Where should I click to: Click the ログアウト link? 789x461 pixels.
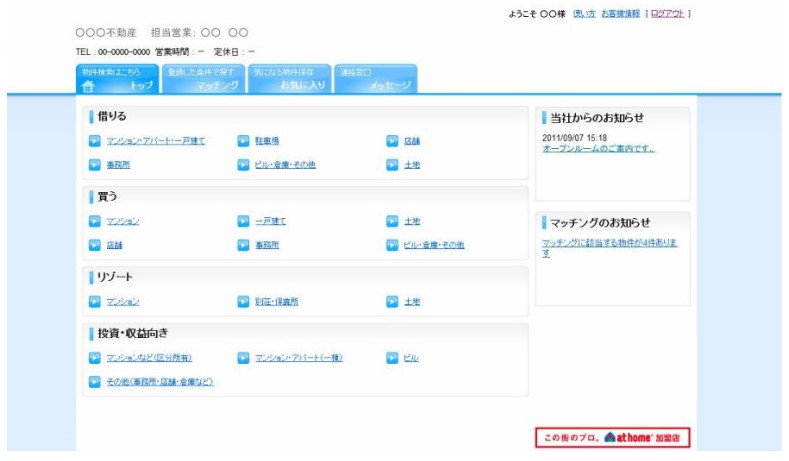pyautogui.click(x=667, y=14)
